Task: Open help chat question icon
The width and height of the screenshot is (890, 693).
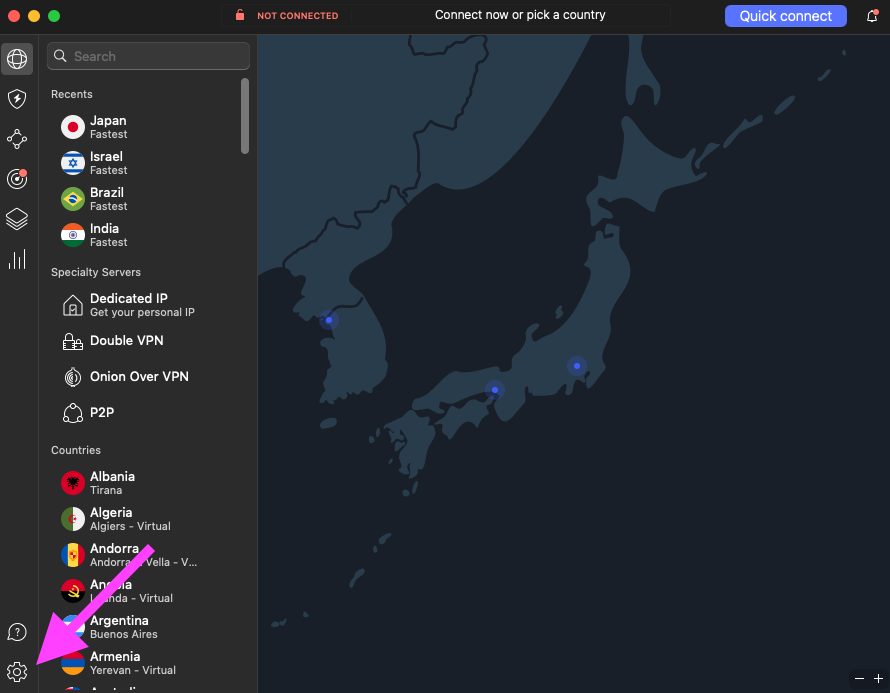Action: point(17,632)
